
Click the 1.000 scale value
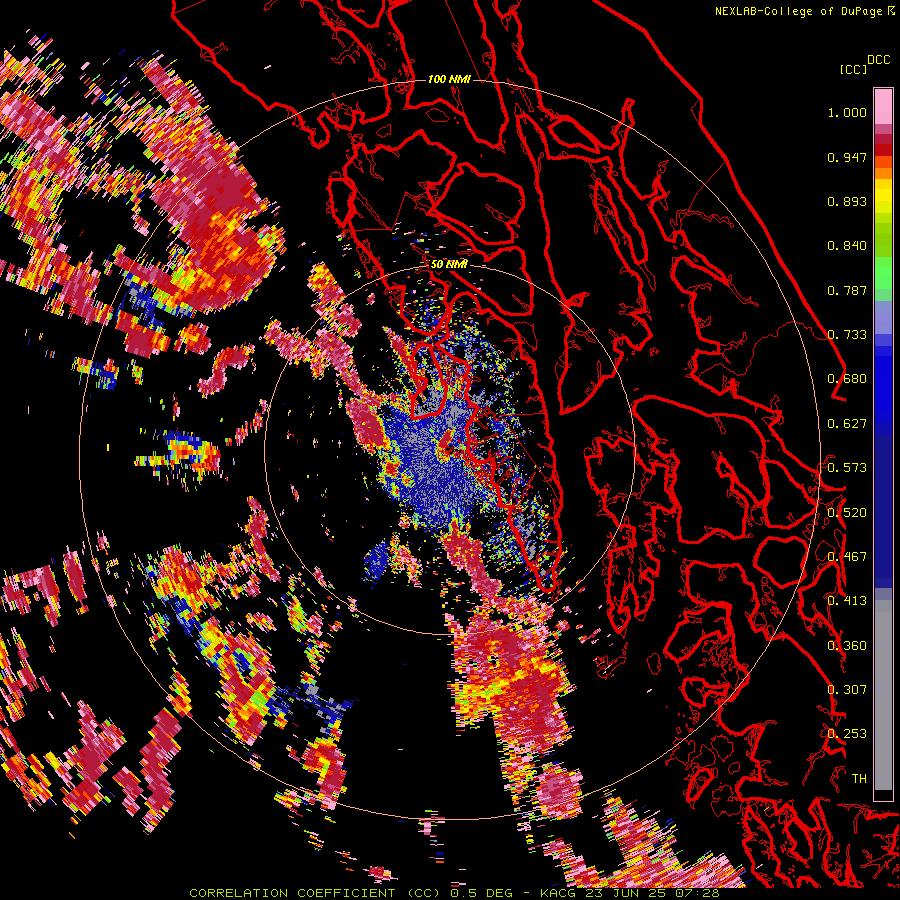[x=847, y=112]
